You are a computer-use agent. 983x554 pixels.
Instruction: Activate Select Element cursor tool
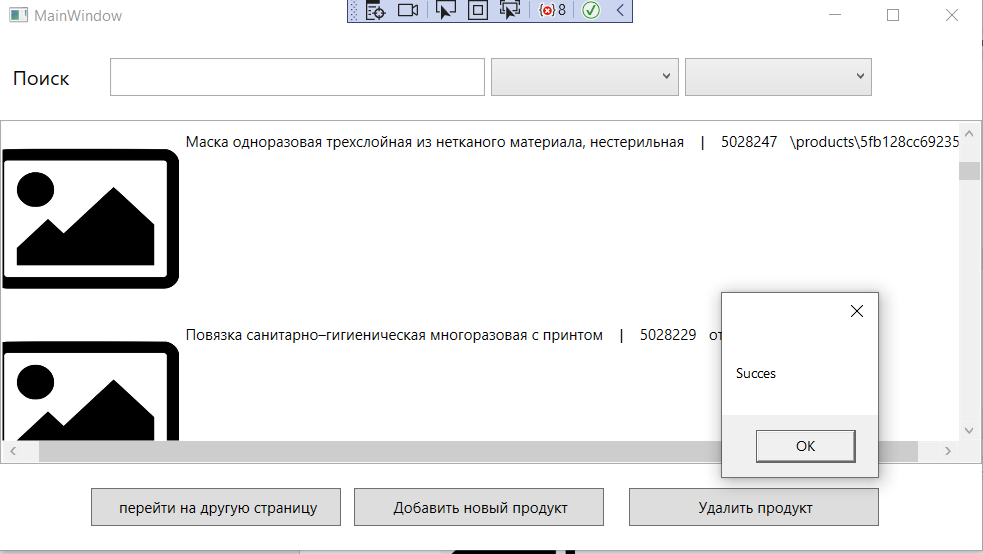[446, 11]
